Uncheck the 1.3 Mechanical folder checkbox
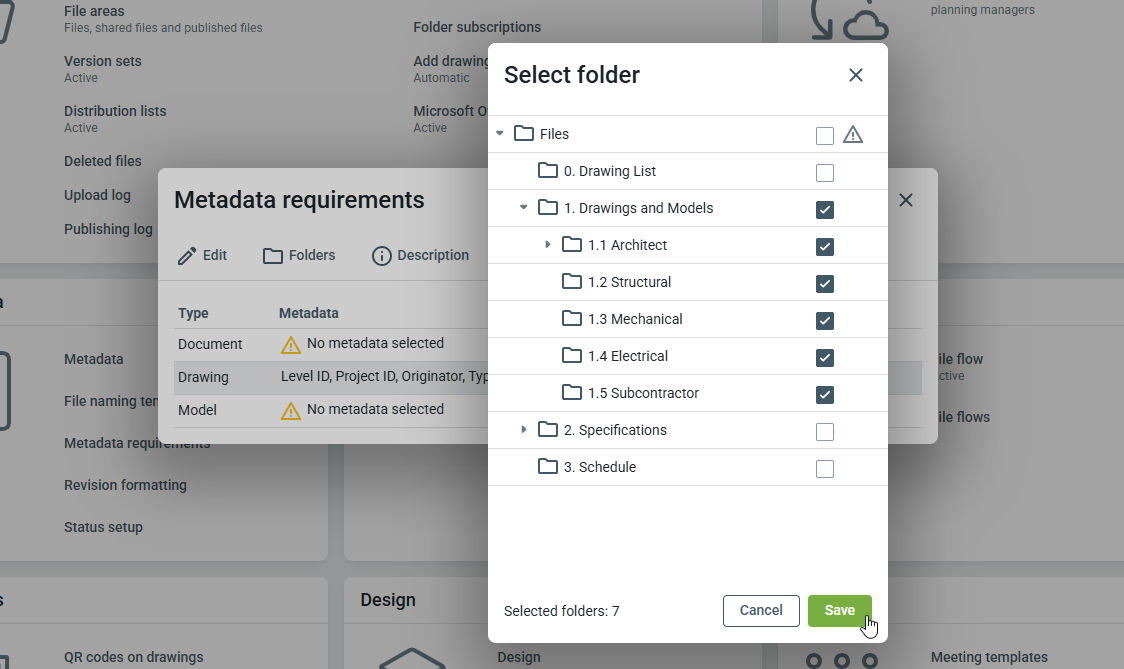1124x669 pixels. coord(825,321)
